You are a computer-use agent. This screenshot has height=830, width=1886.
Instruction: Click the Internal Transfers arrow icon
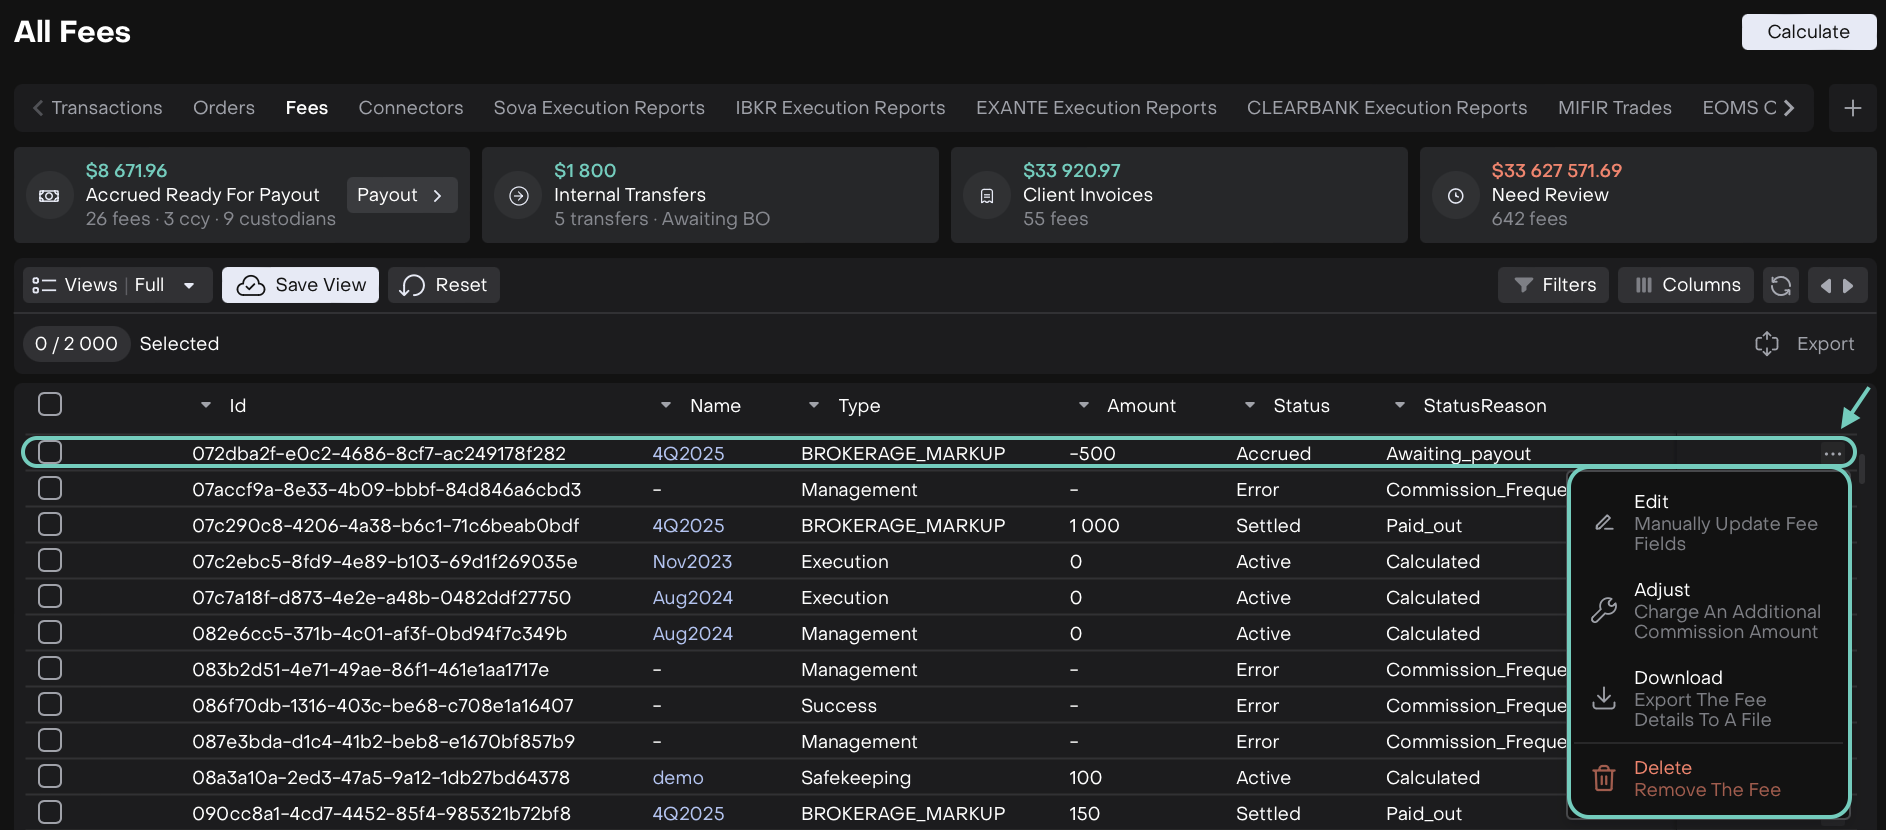519,196
